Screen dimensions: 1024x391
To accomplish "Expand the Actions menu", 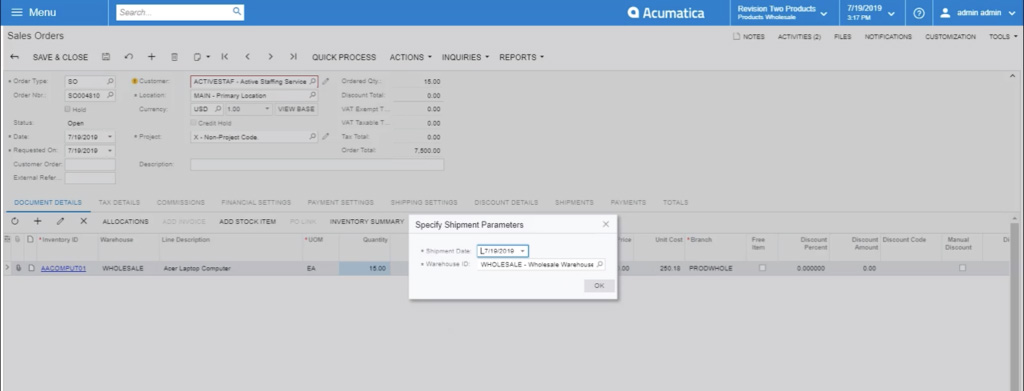I will (411, 57).
